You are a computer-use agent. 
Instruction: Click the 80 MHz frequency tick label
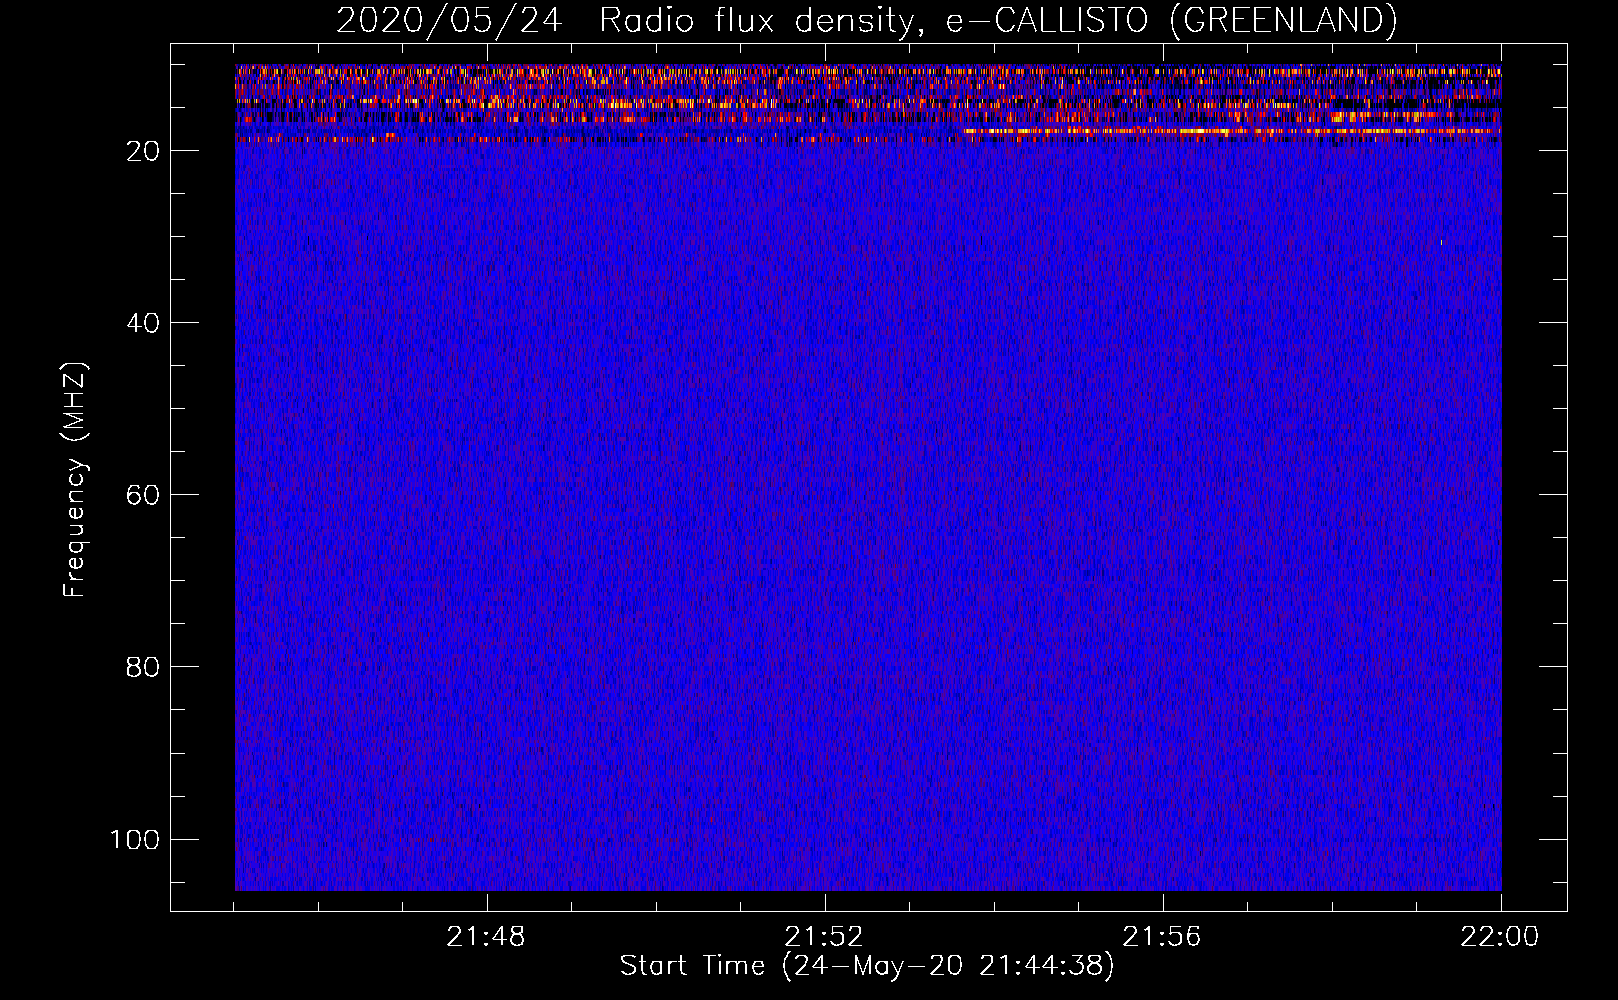click(143, 667)
